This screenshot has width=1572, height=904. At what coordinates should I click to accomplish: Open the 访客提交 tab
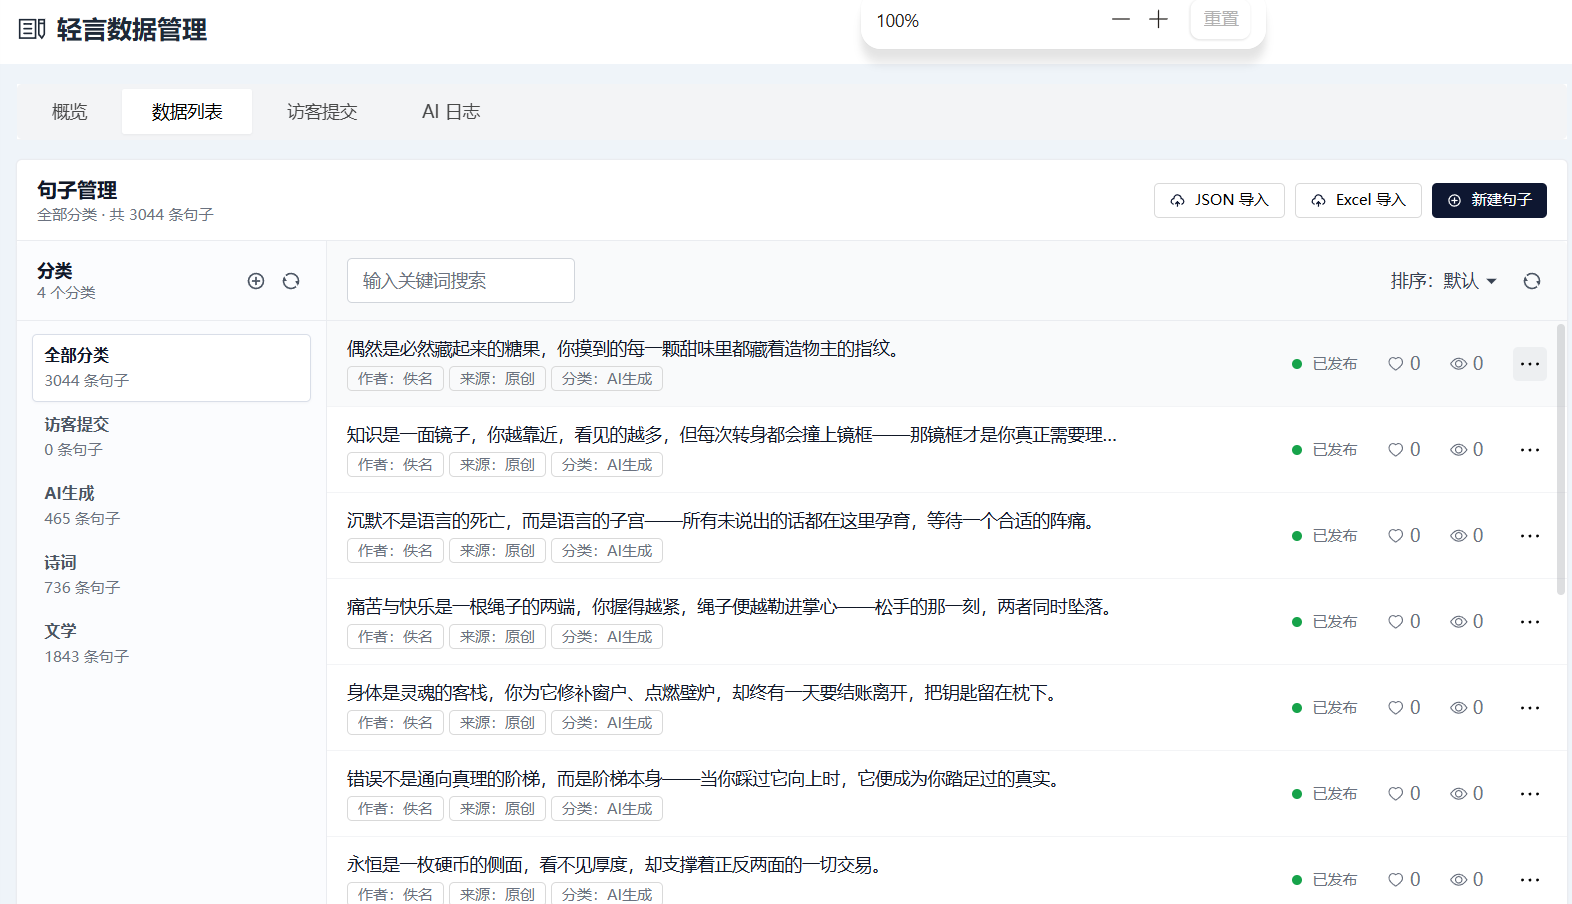point(322,112)
